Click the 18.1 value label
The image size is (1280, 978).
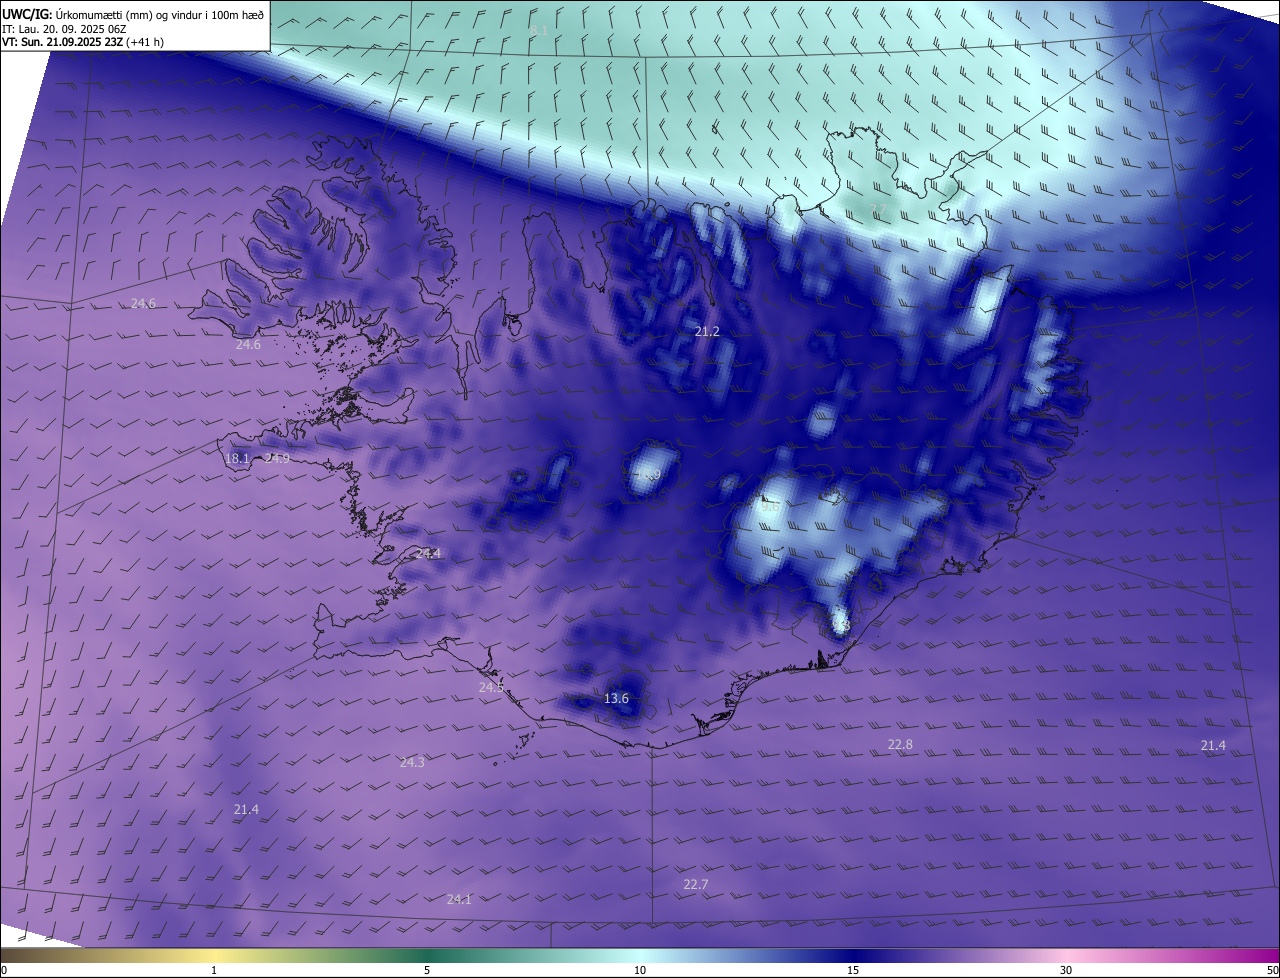237,459
